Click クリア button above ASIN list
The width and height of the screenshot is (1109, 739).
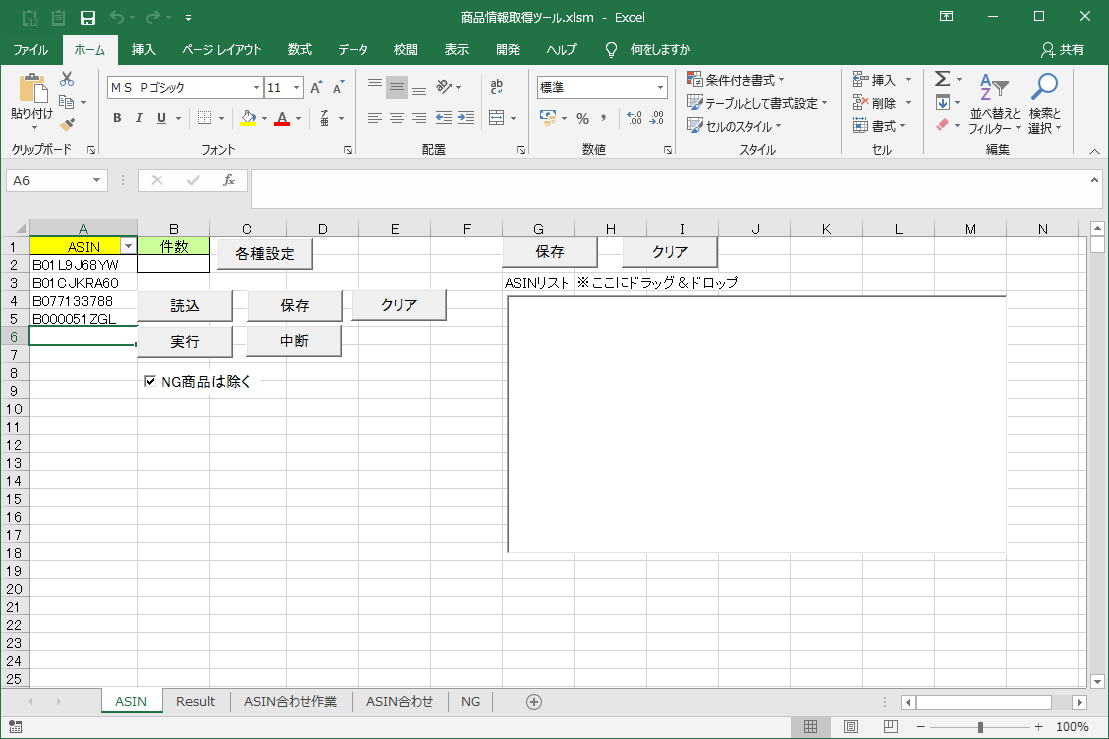coord(670,252)
